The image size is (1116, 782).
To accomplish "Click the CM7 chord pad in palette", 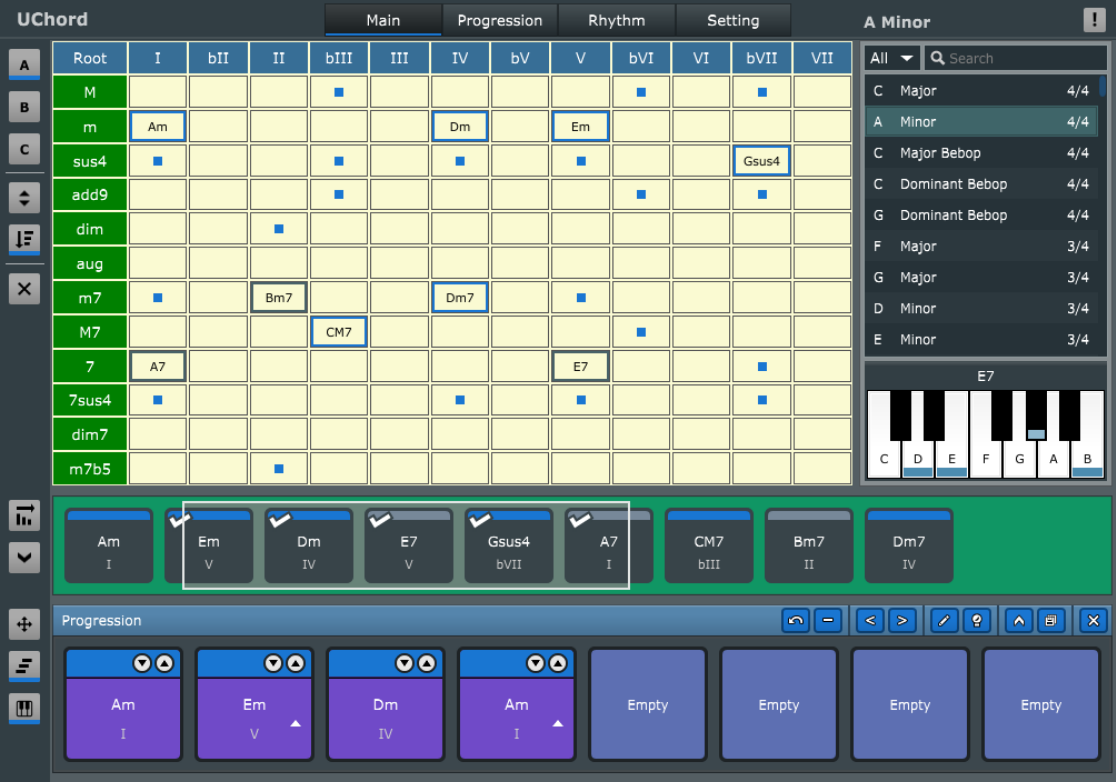I will 709,546.
